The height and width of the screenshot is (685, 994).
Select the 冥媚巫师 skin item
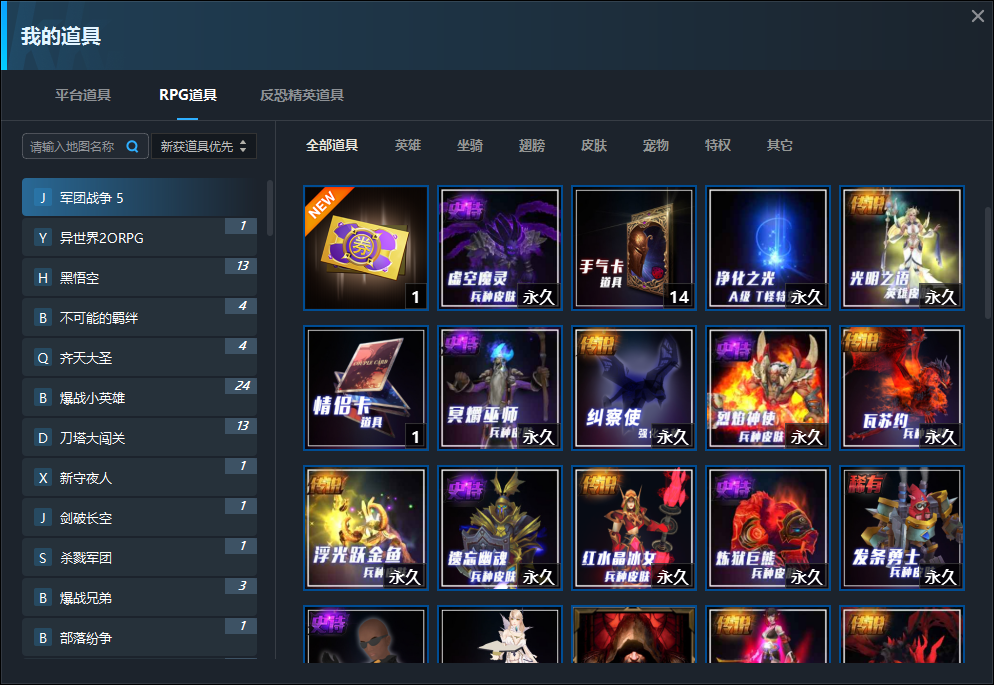(500, 388)
